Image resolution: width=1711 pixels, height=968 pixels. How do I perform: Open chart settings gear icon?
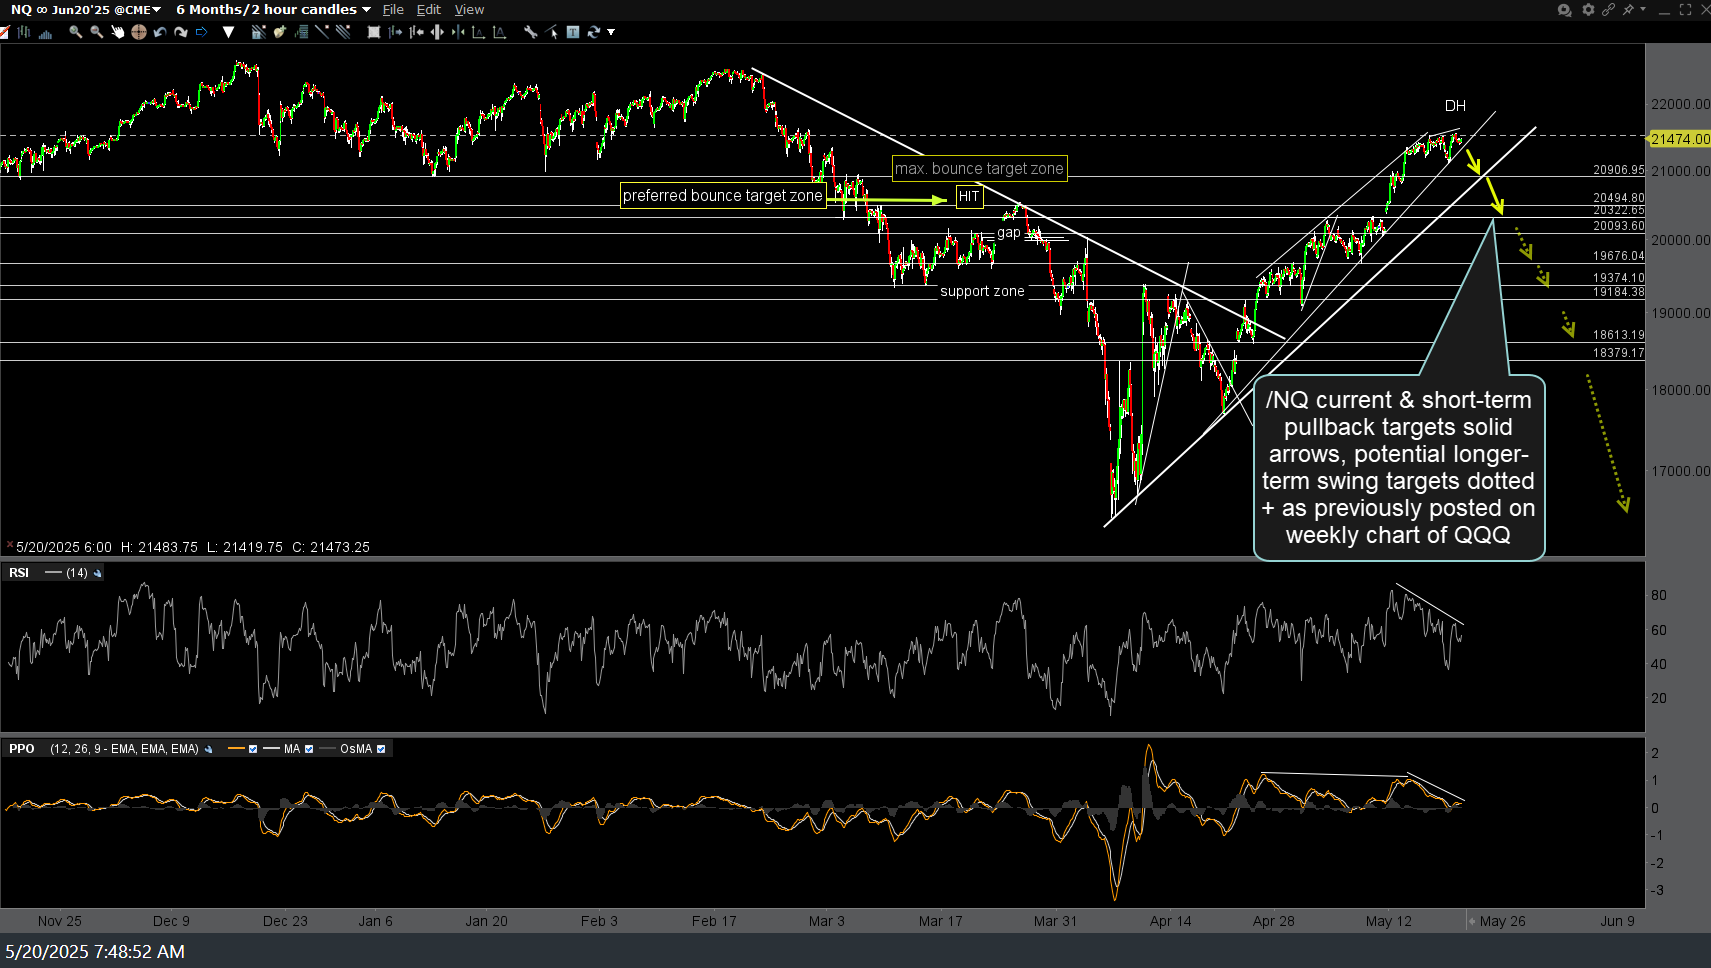pyautogui.click(x=1588, y=10)
